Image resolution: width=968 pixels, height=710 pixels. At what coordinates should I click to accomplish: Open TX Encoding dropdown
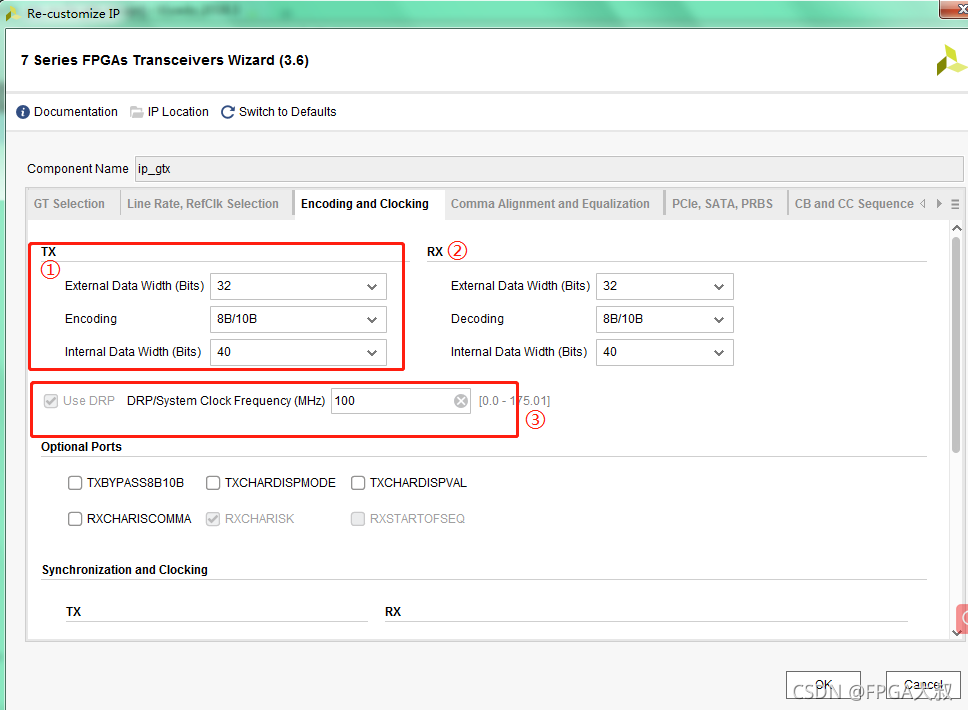tap(298, 319)
